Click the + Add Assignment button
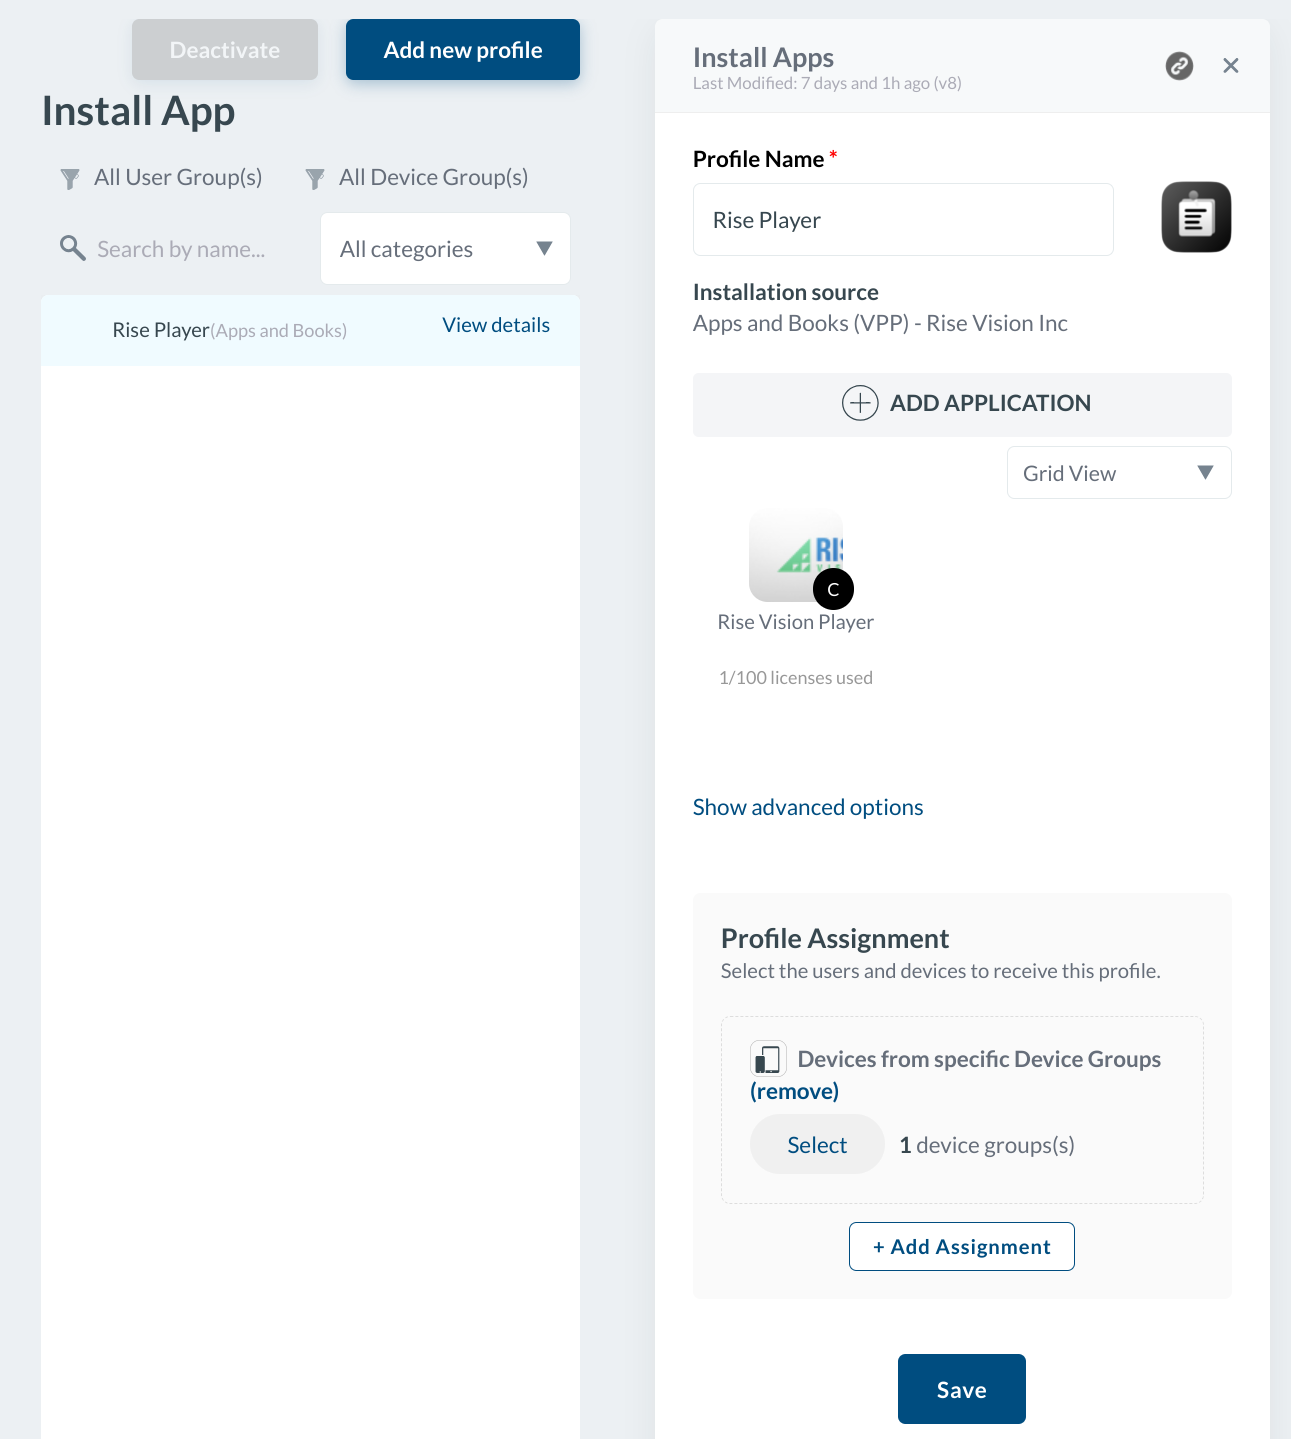 tap(962, 1247)
